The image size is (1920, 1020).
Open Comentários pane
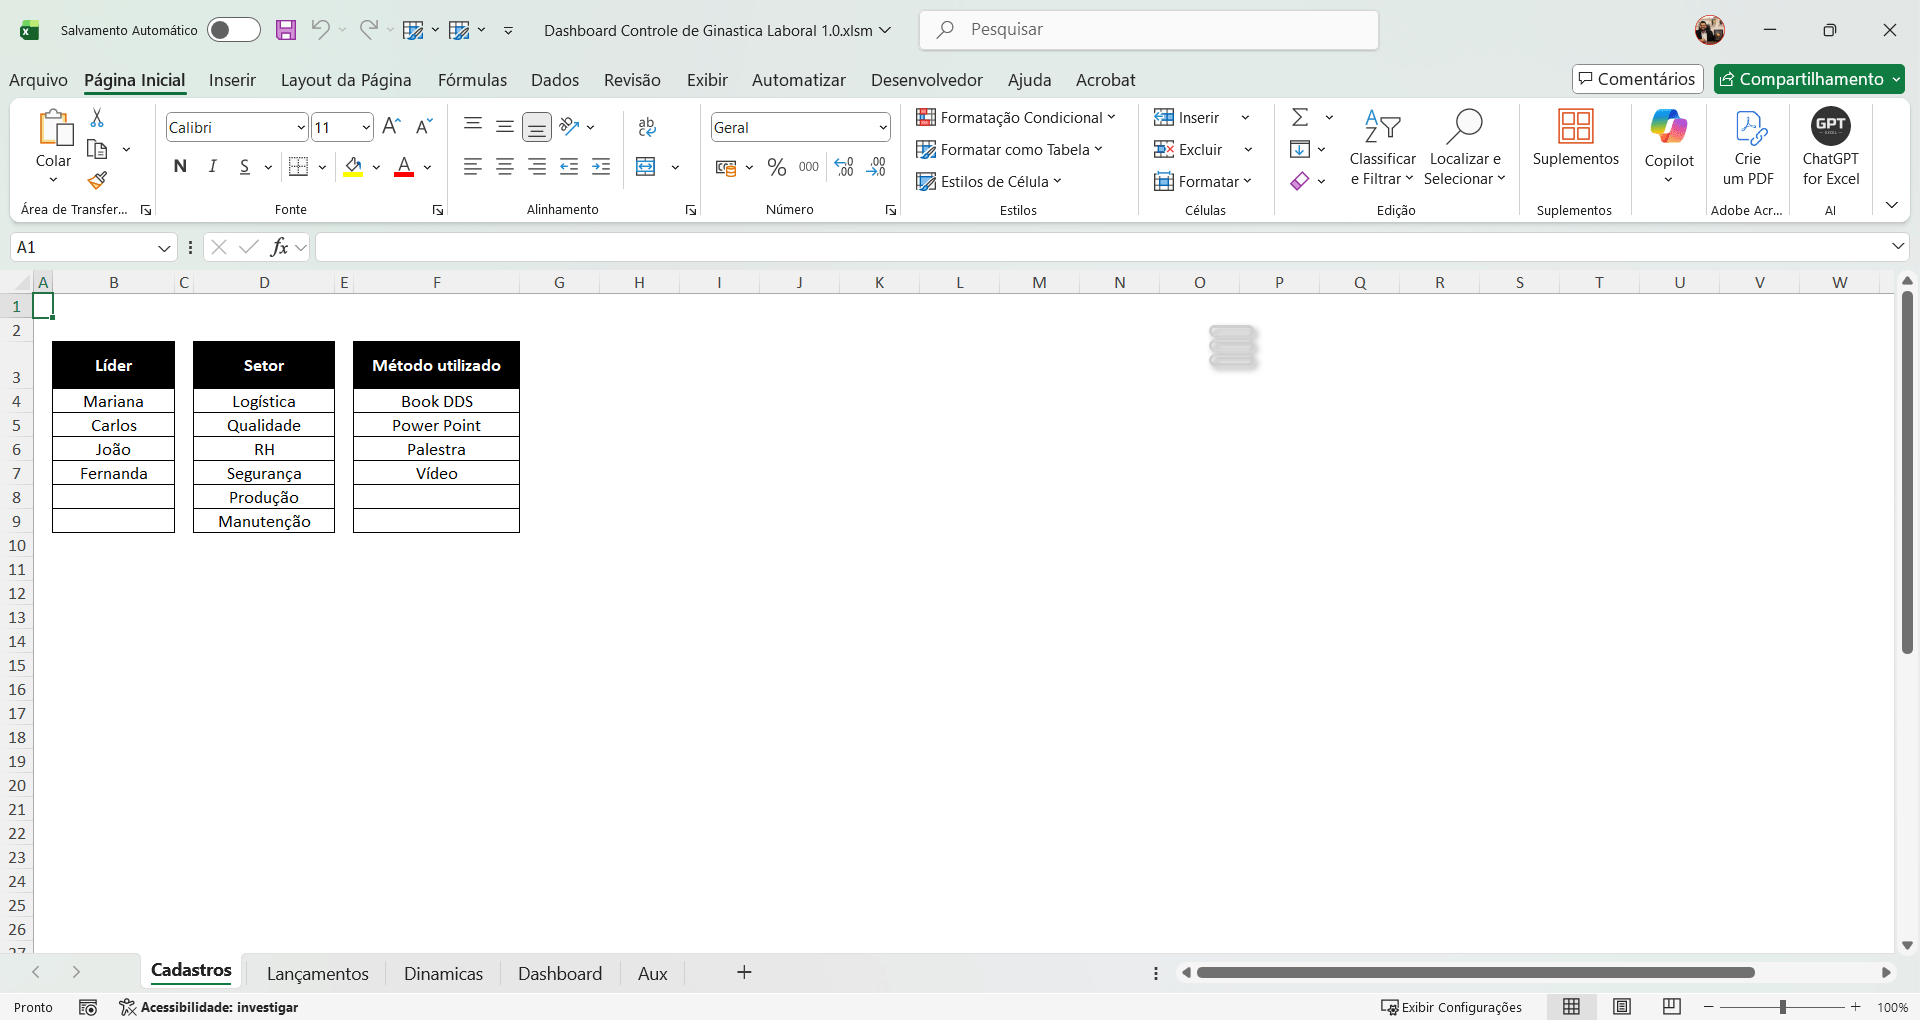pos(1636,79)
